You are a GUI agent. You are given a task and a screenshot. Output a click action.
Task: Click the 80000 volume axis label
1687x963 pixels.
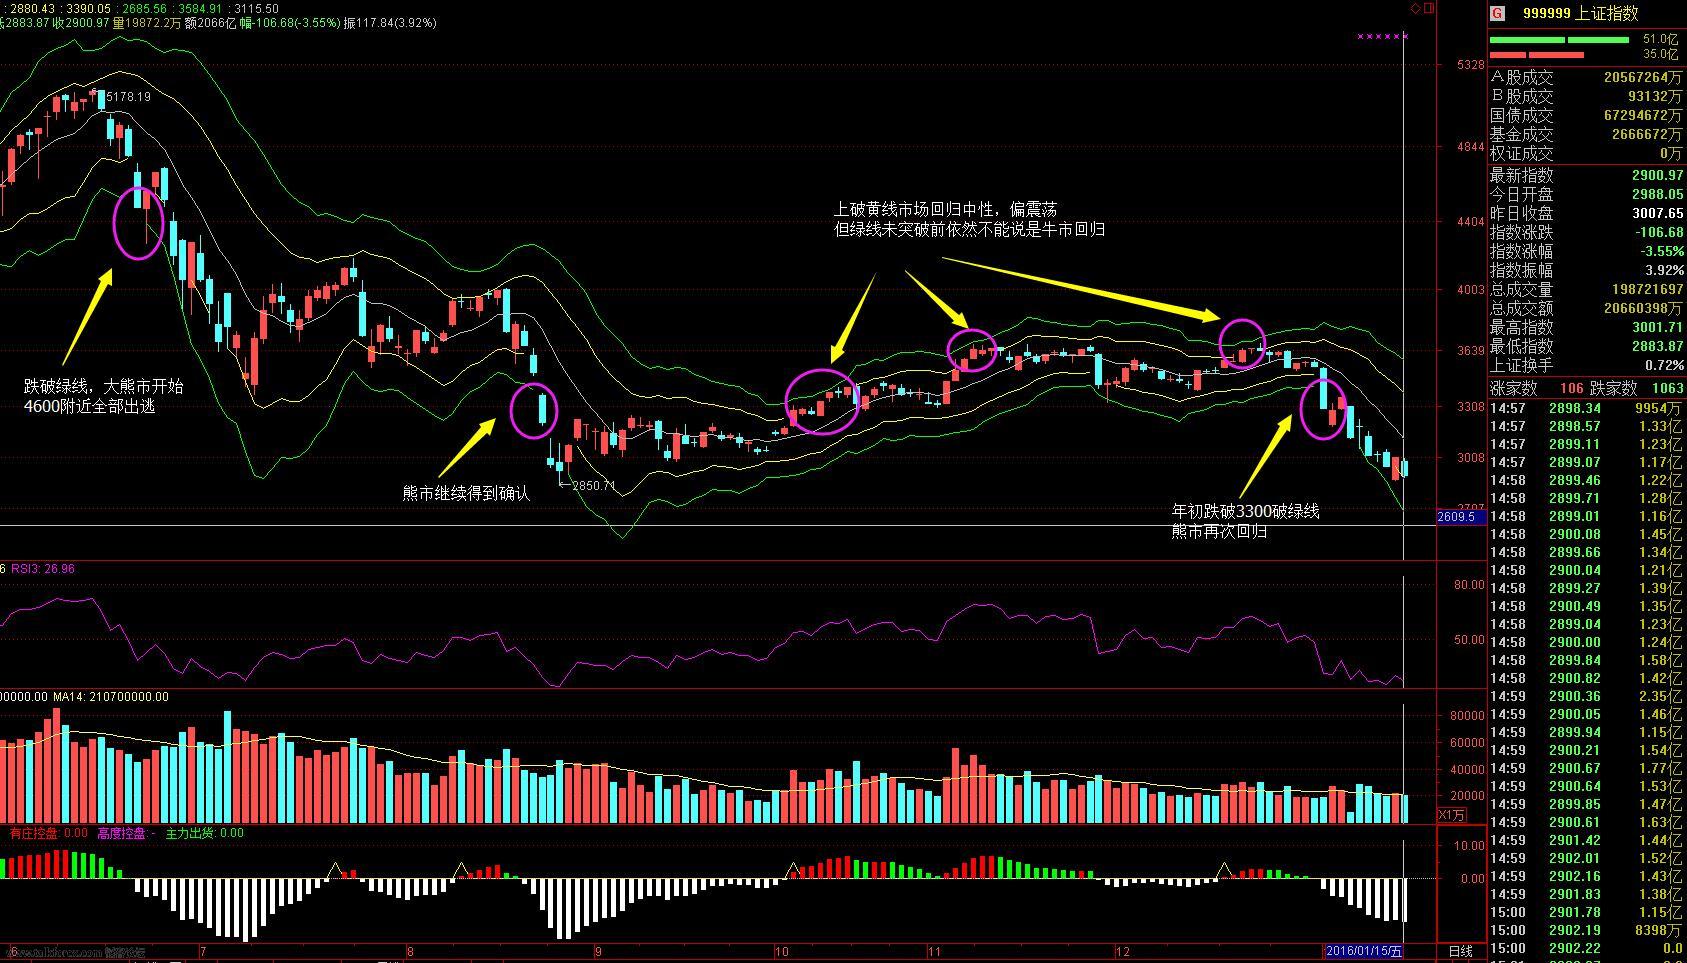1466,716
